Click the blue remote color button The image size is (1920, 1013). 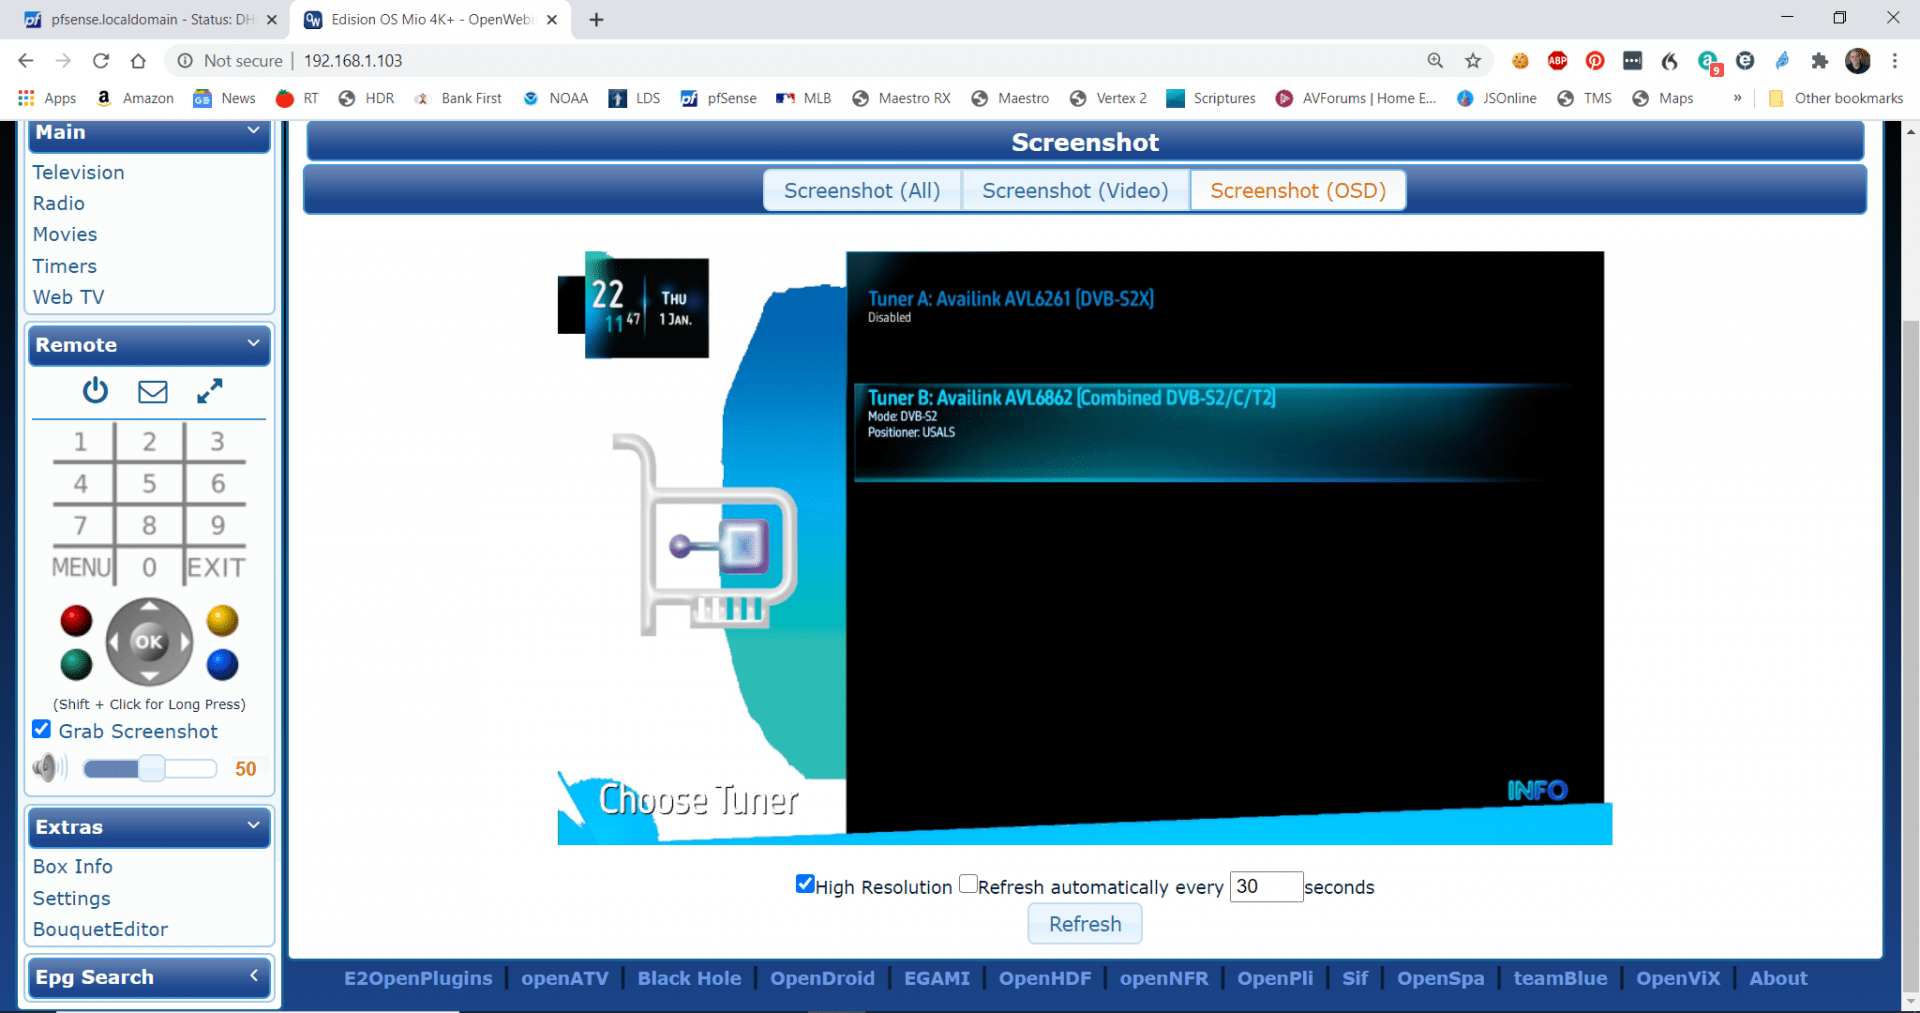[222, 664]
